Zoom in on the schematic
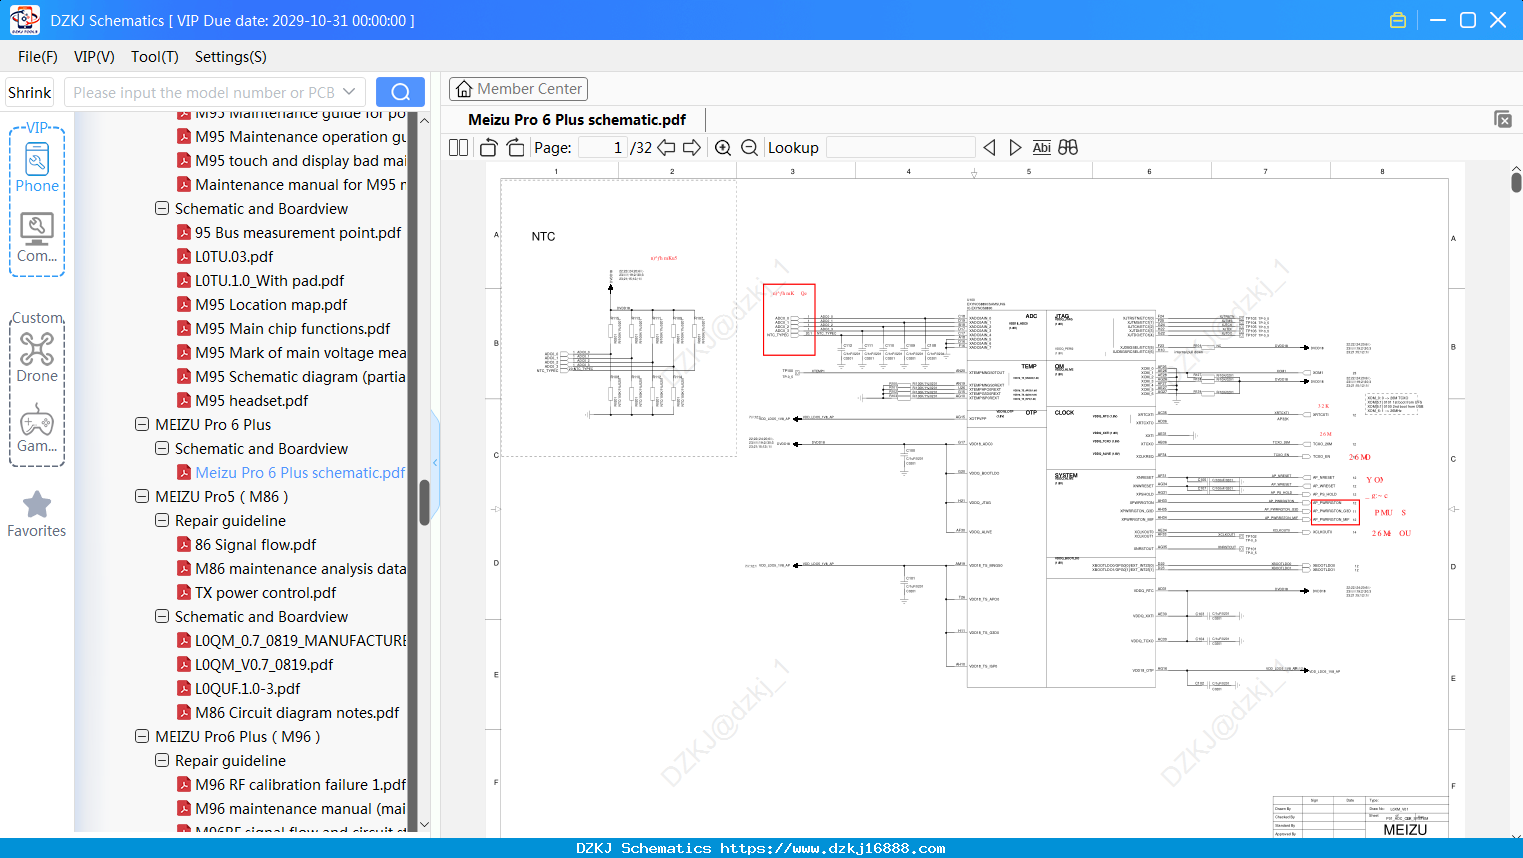The width and height of the screenshot is (1523, 858). point(723,147)
